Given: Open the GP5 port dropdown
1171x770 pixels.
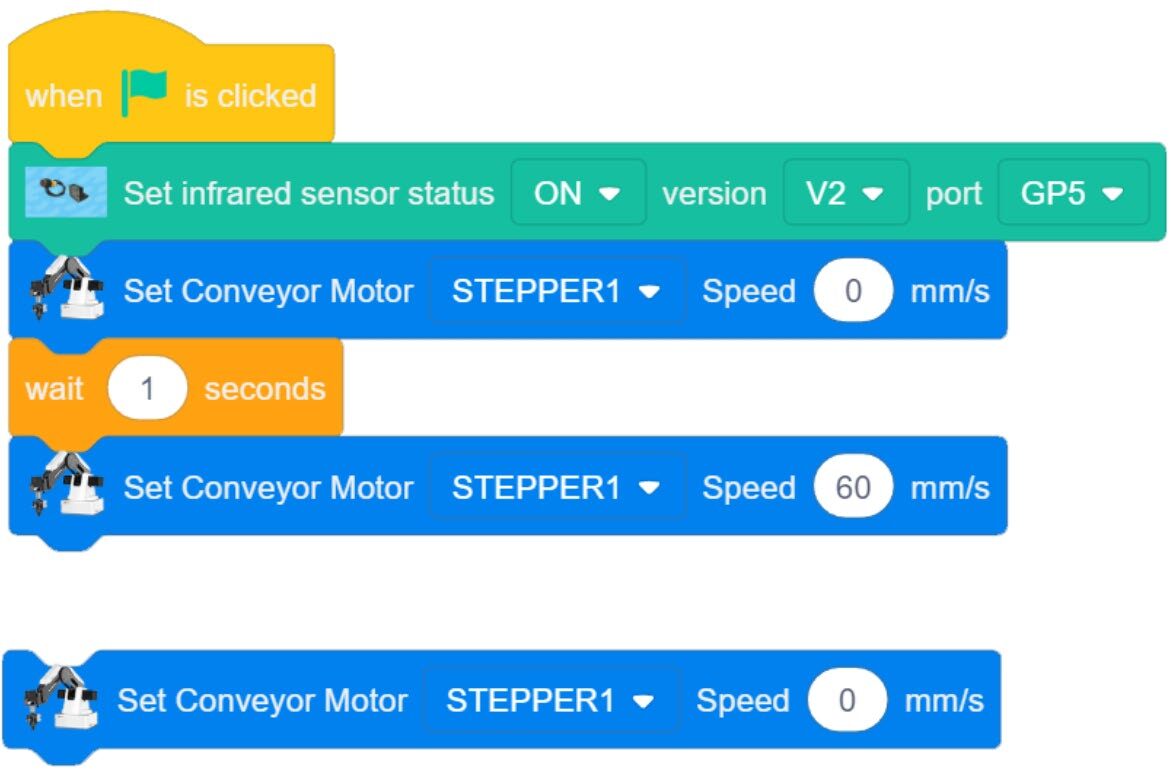Looking at the screenshot, I should (1073, 193).
